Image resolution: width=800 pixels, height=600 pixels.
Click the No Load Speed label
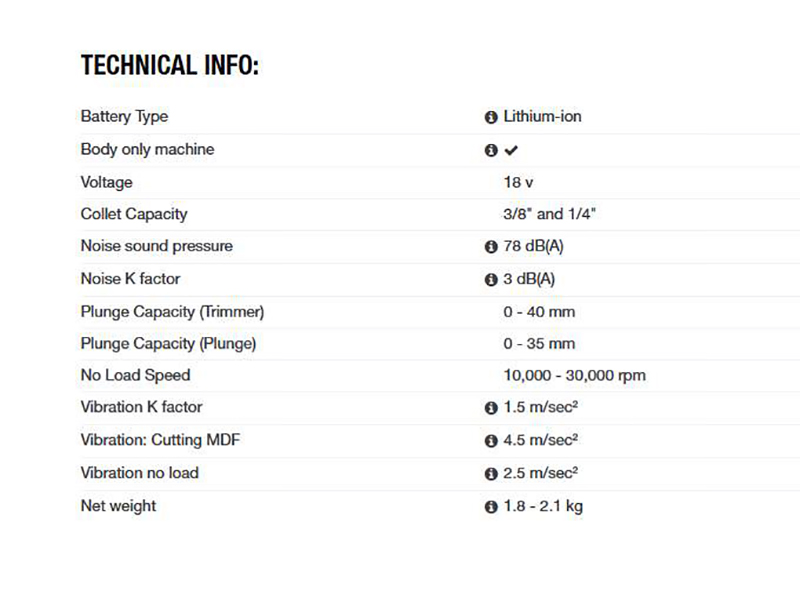[x=135, y=375]
